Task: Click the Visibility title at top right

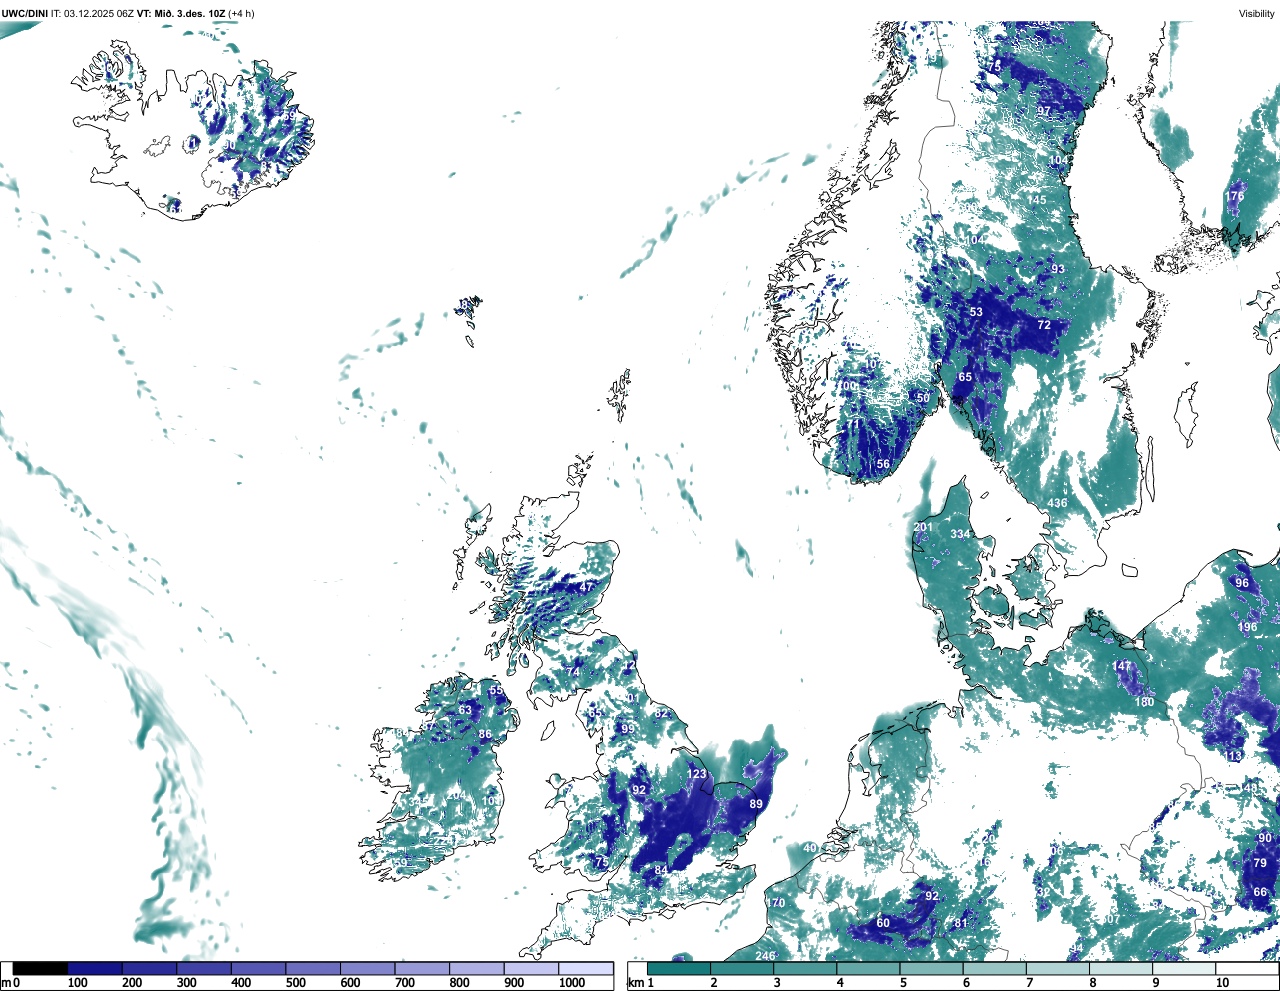Action: (x=1257, y=14)
